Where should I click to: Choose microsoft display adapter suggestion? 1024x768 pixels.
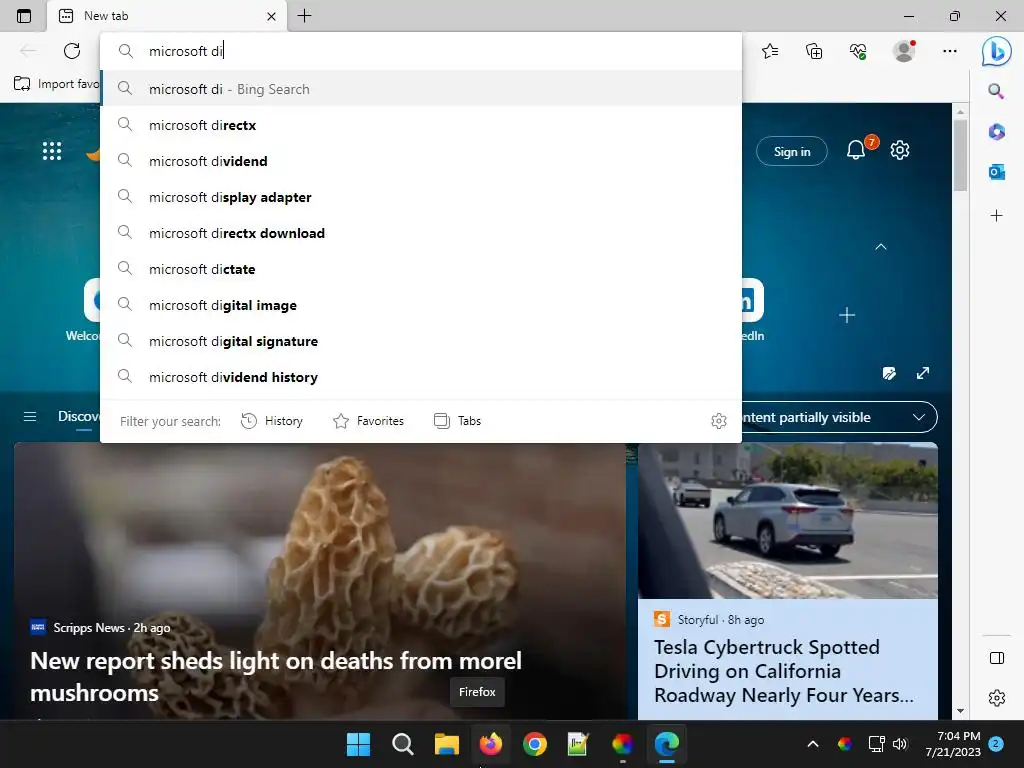(x=421, y=197)
